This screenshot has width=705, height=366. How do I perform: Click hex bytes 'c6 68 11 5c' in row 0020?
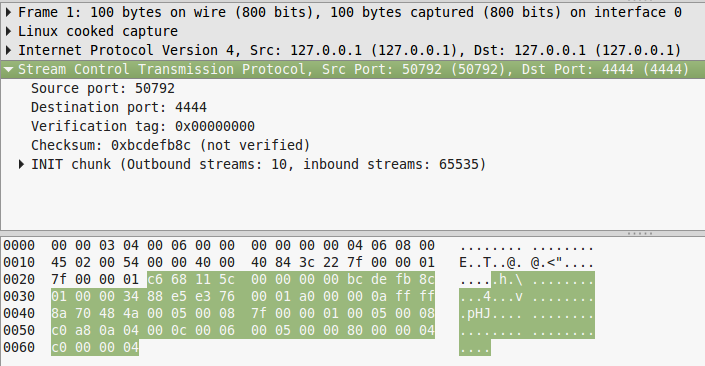pos(191,280)
